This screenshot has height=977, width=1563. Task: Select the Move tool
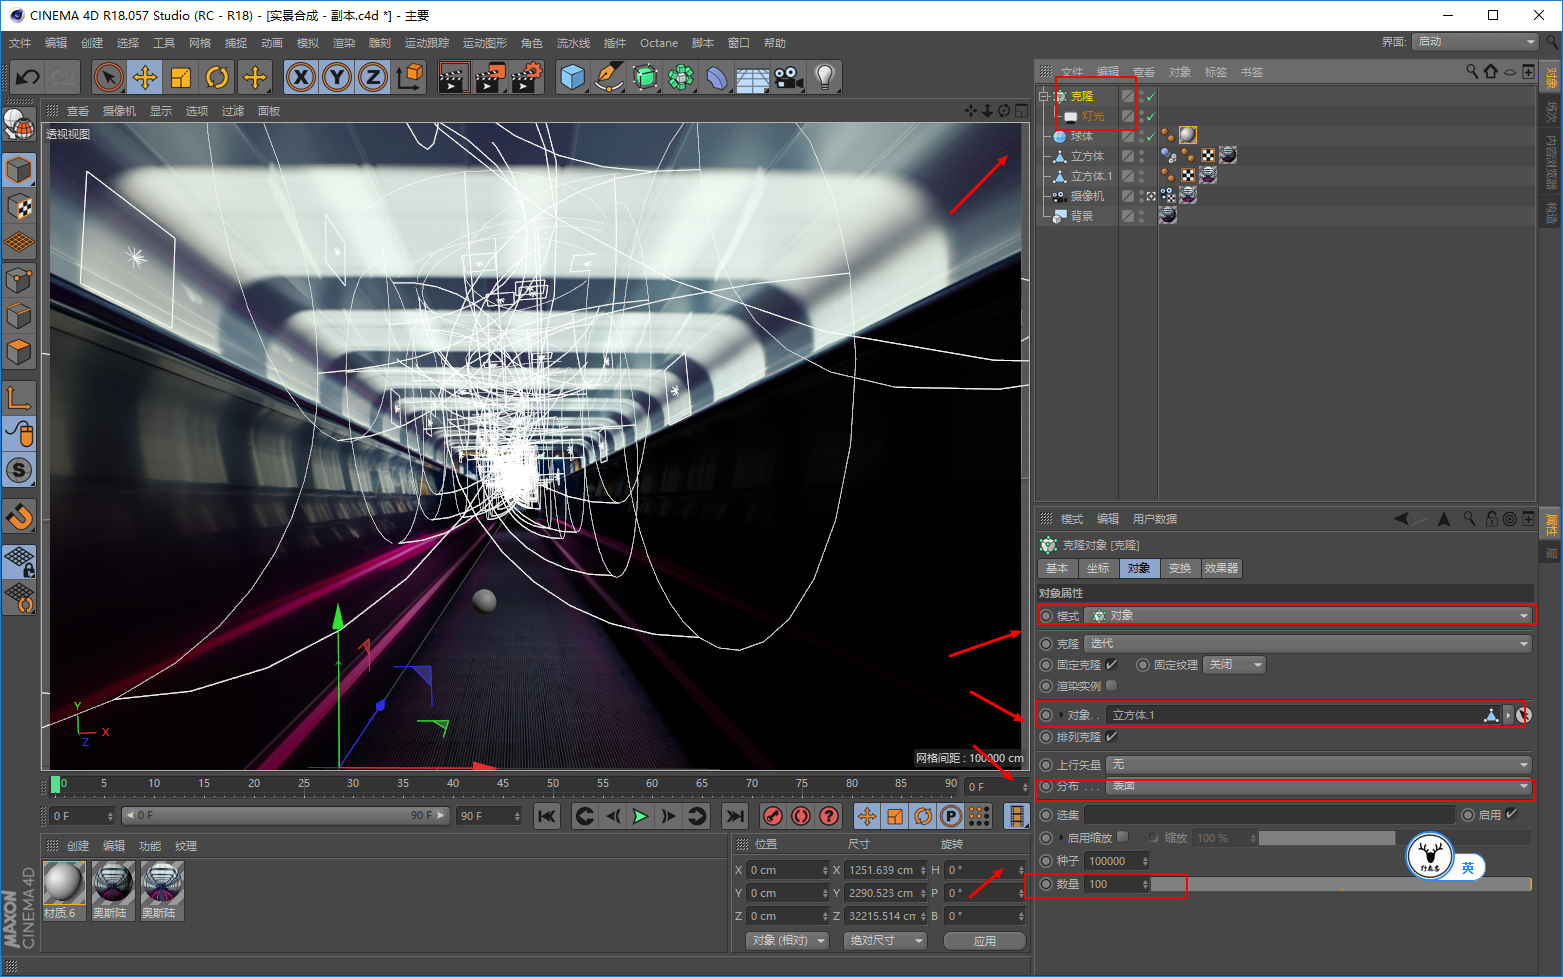click(x=145, y=77)
